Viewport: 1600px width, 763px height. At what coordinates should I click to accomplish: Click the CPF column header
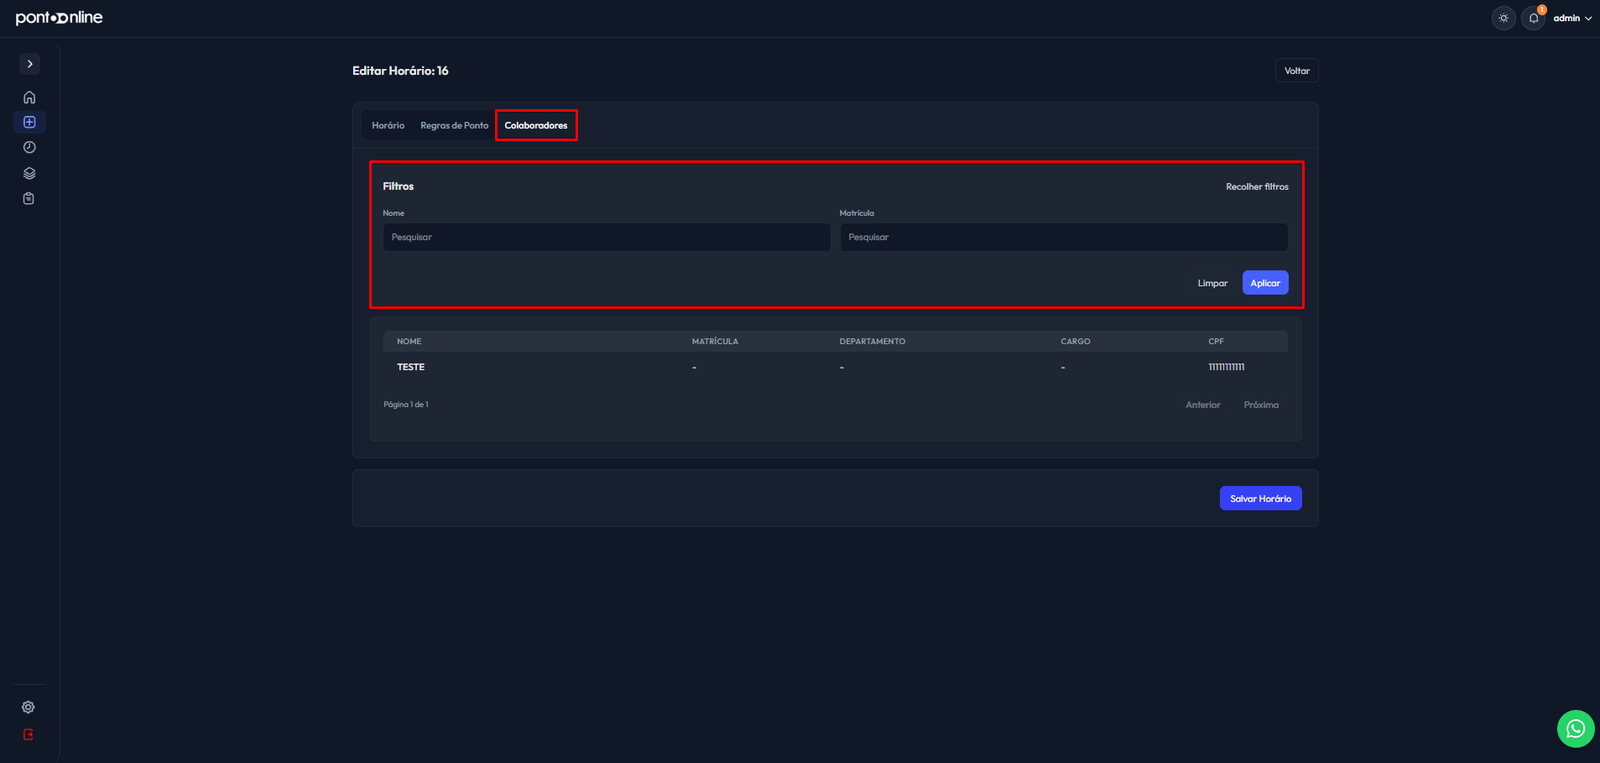tap(1216, 341)
